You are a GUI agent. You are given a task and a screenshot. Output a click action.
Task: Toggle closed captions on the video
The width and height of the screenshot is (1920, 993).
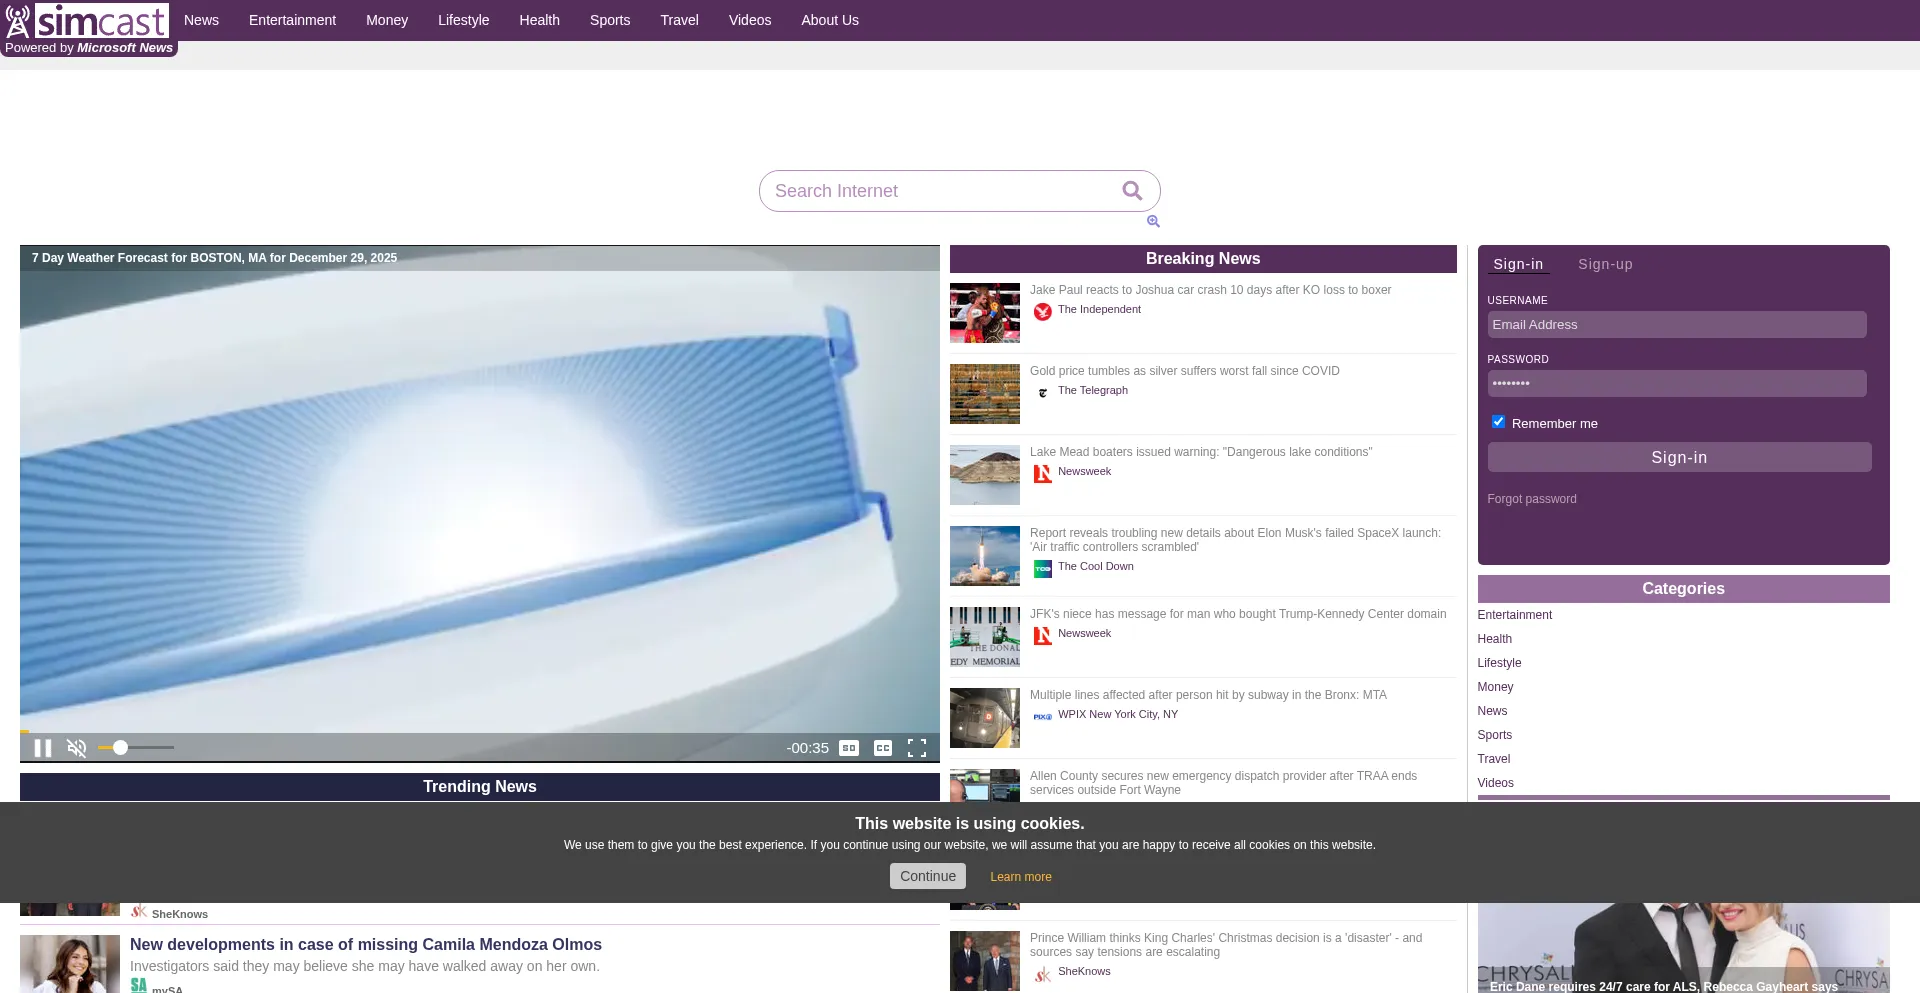pyautogui.click(x=883, y=748)
